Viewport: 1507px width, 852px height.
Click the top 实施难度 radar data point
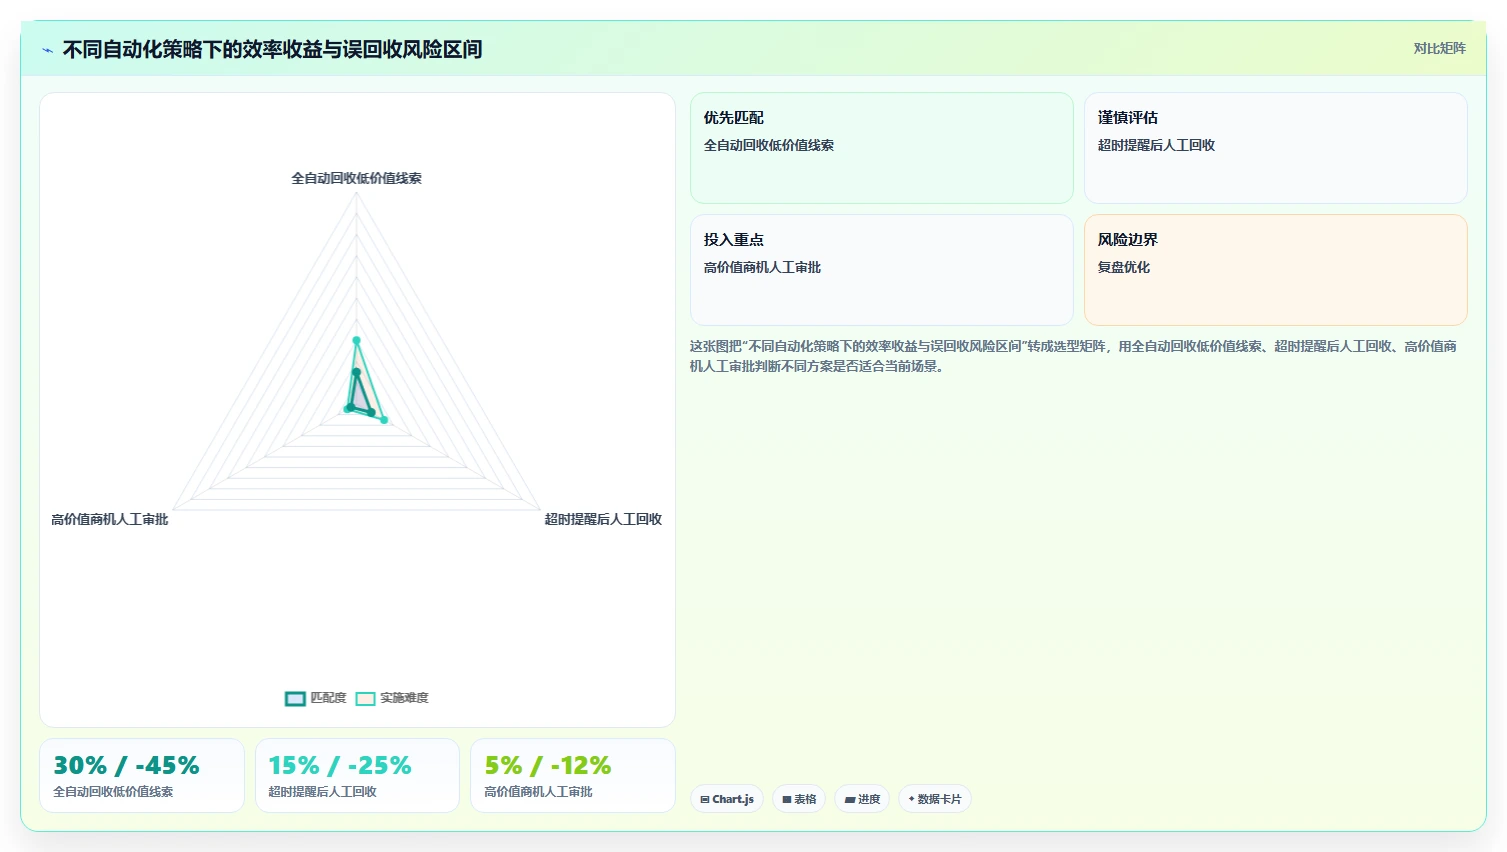pos(356,341)
